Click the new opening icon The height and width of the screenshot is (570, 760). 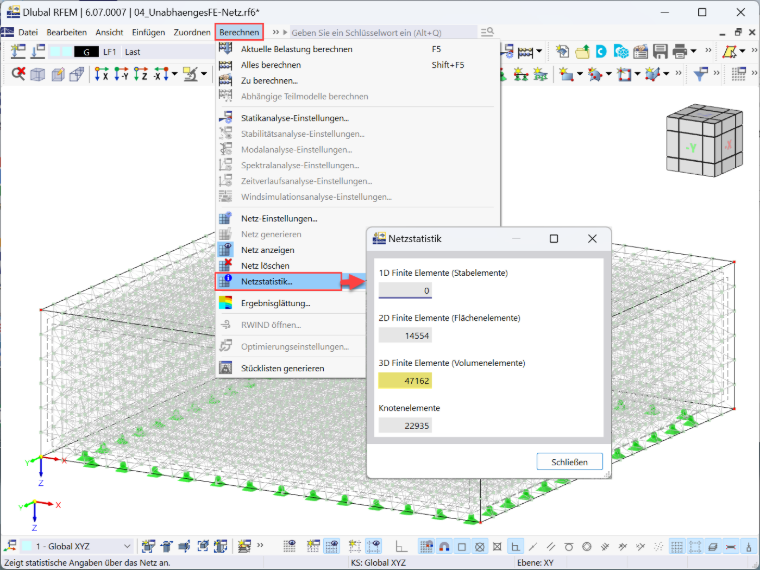(x=624, y=74)
